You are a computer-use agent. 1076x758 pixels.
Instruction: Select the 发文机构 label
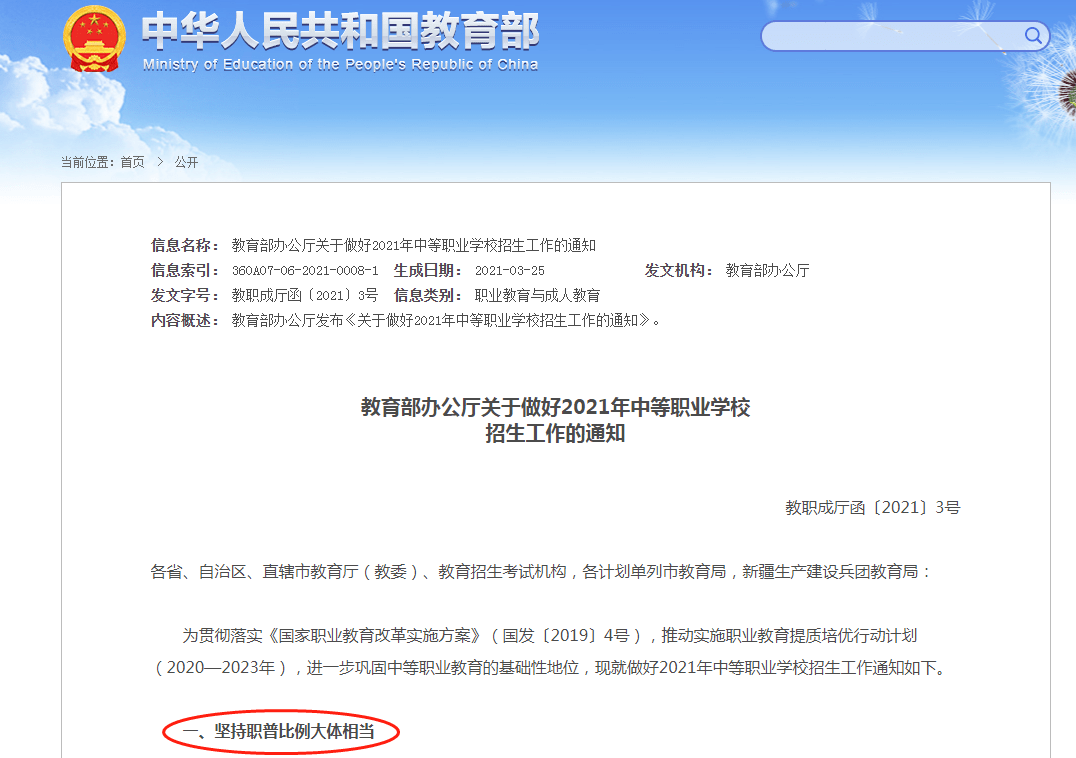tap(679, 270)
